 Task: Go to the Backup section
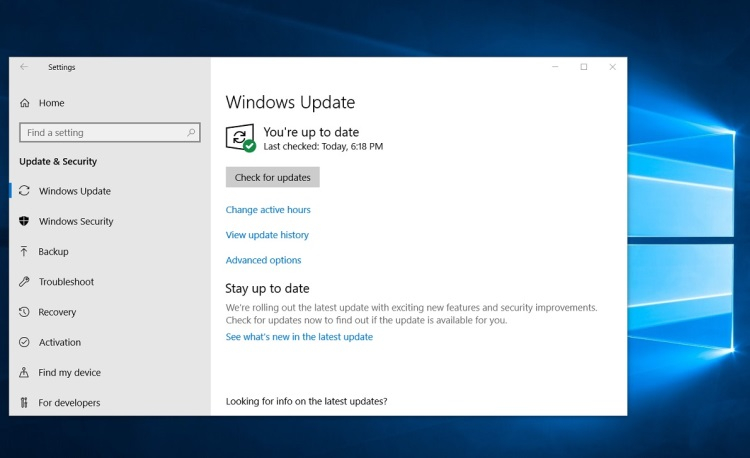click(54, 251)
